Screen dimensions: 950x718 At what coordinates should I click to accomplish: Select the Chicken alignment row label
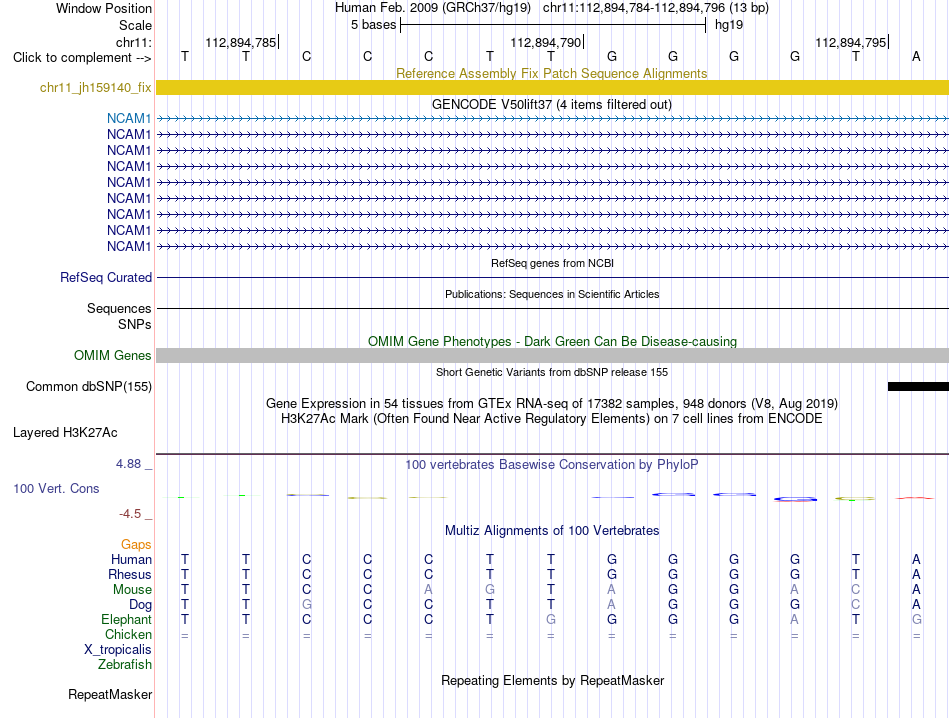pos(128,634)
